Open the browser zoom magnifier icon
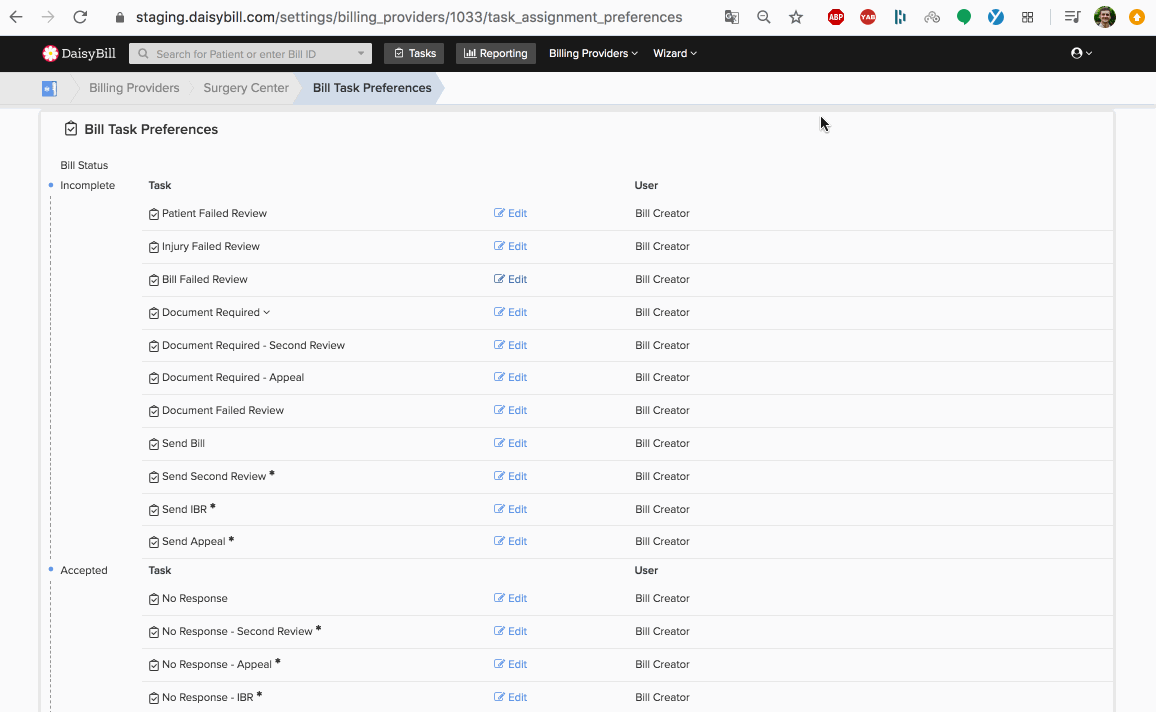The image size is (1156, 712). pos(764,17)
